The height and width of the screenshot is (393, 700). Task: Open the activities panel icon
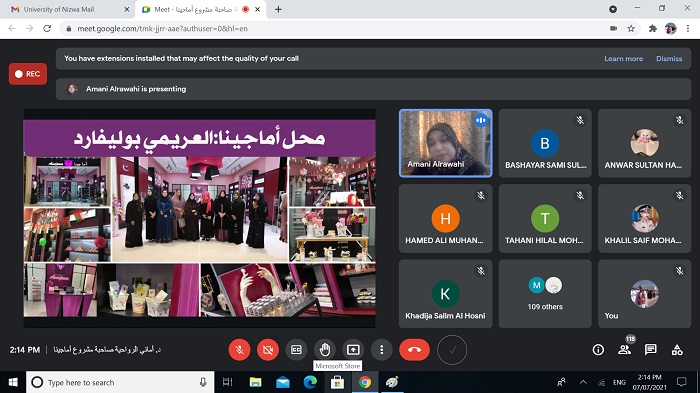tap(677, 350)
